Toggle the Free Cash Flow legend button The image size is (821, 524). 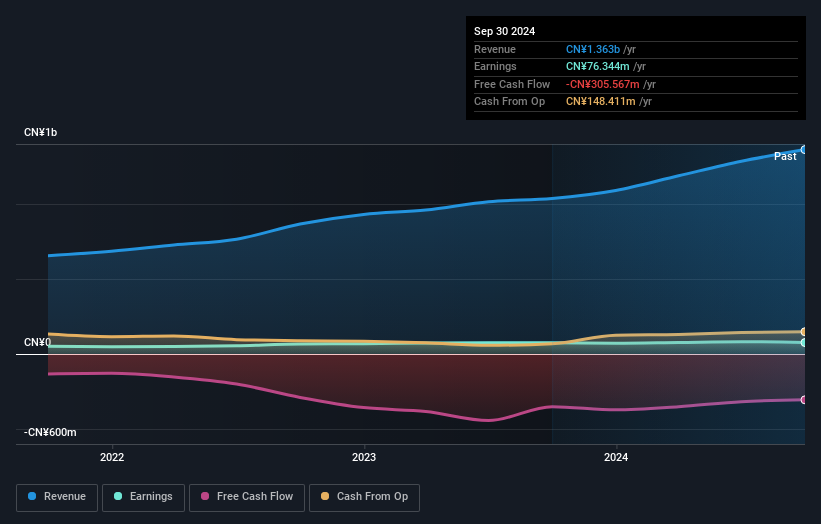coord(247,497)
